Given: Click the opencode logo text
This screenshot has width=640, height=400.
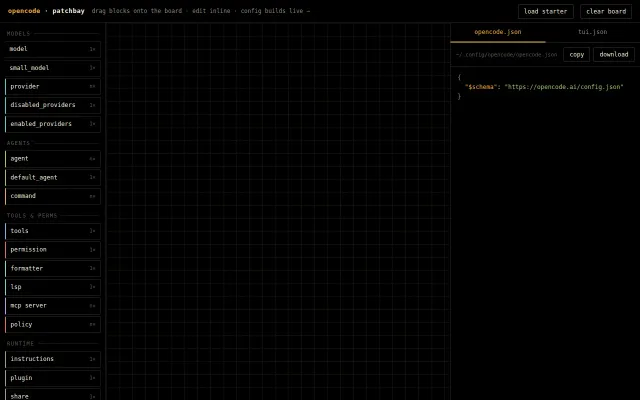Looking at the screenshot, I should coord(24,11).
